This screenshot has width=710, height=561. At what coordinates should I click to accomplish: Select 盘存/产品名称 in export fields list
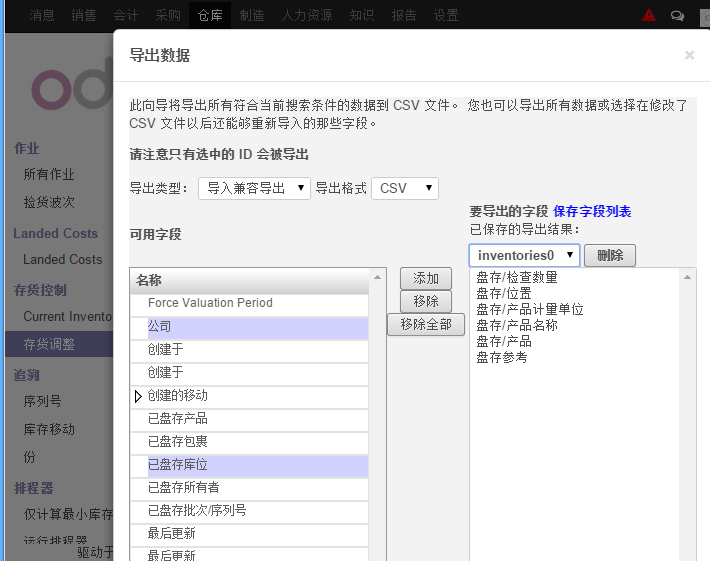click(517, 325)
